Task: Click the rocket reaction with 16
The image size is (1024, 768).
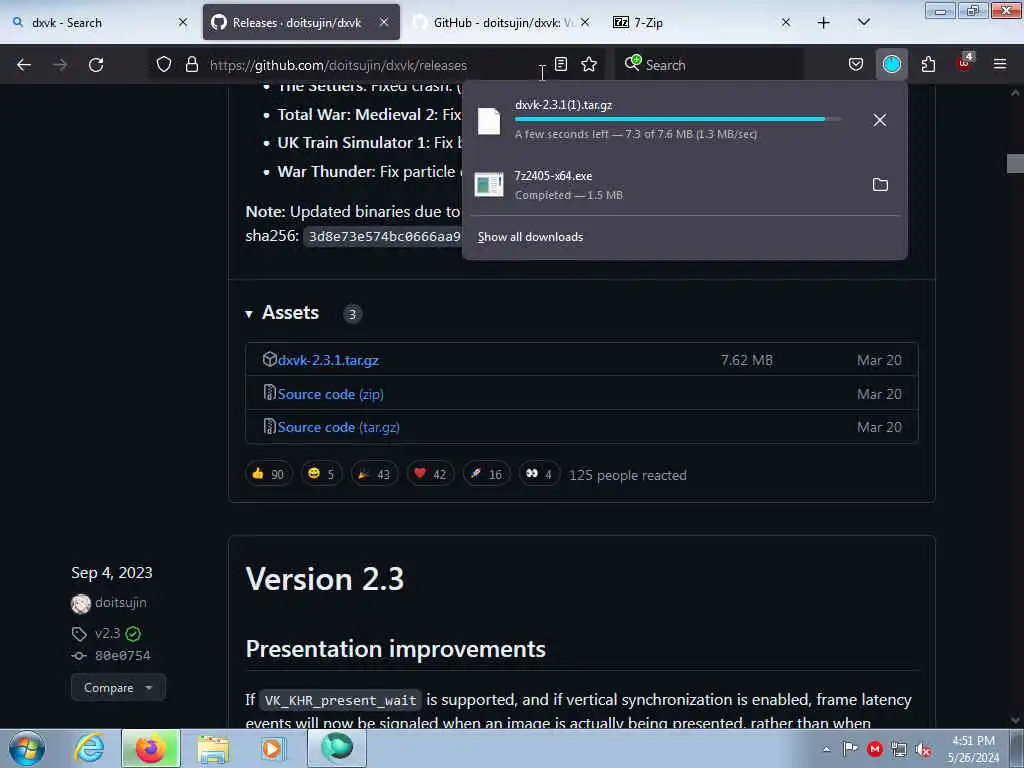Action: tap(487, 474)
